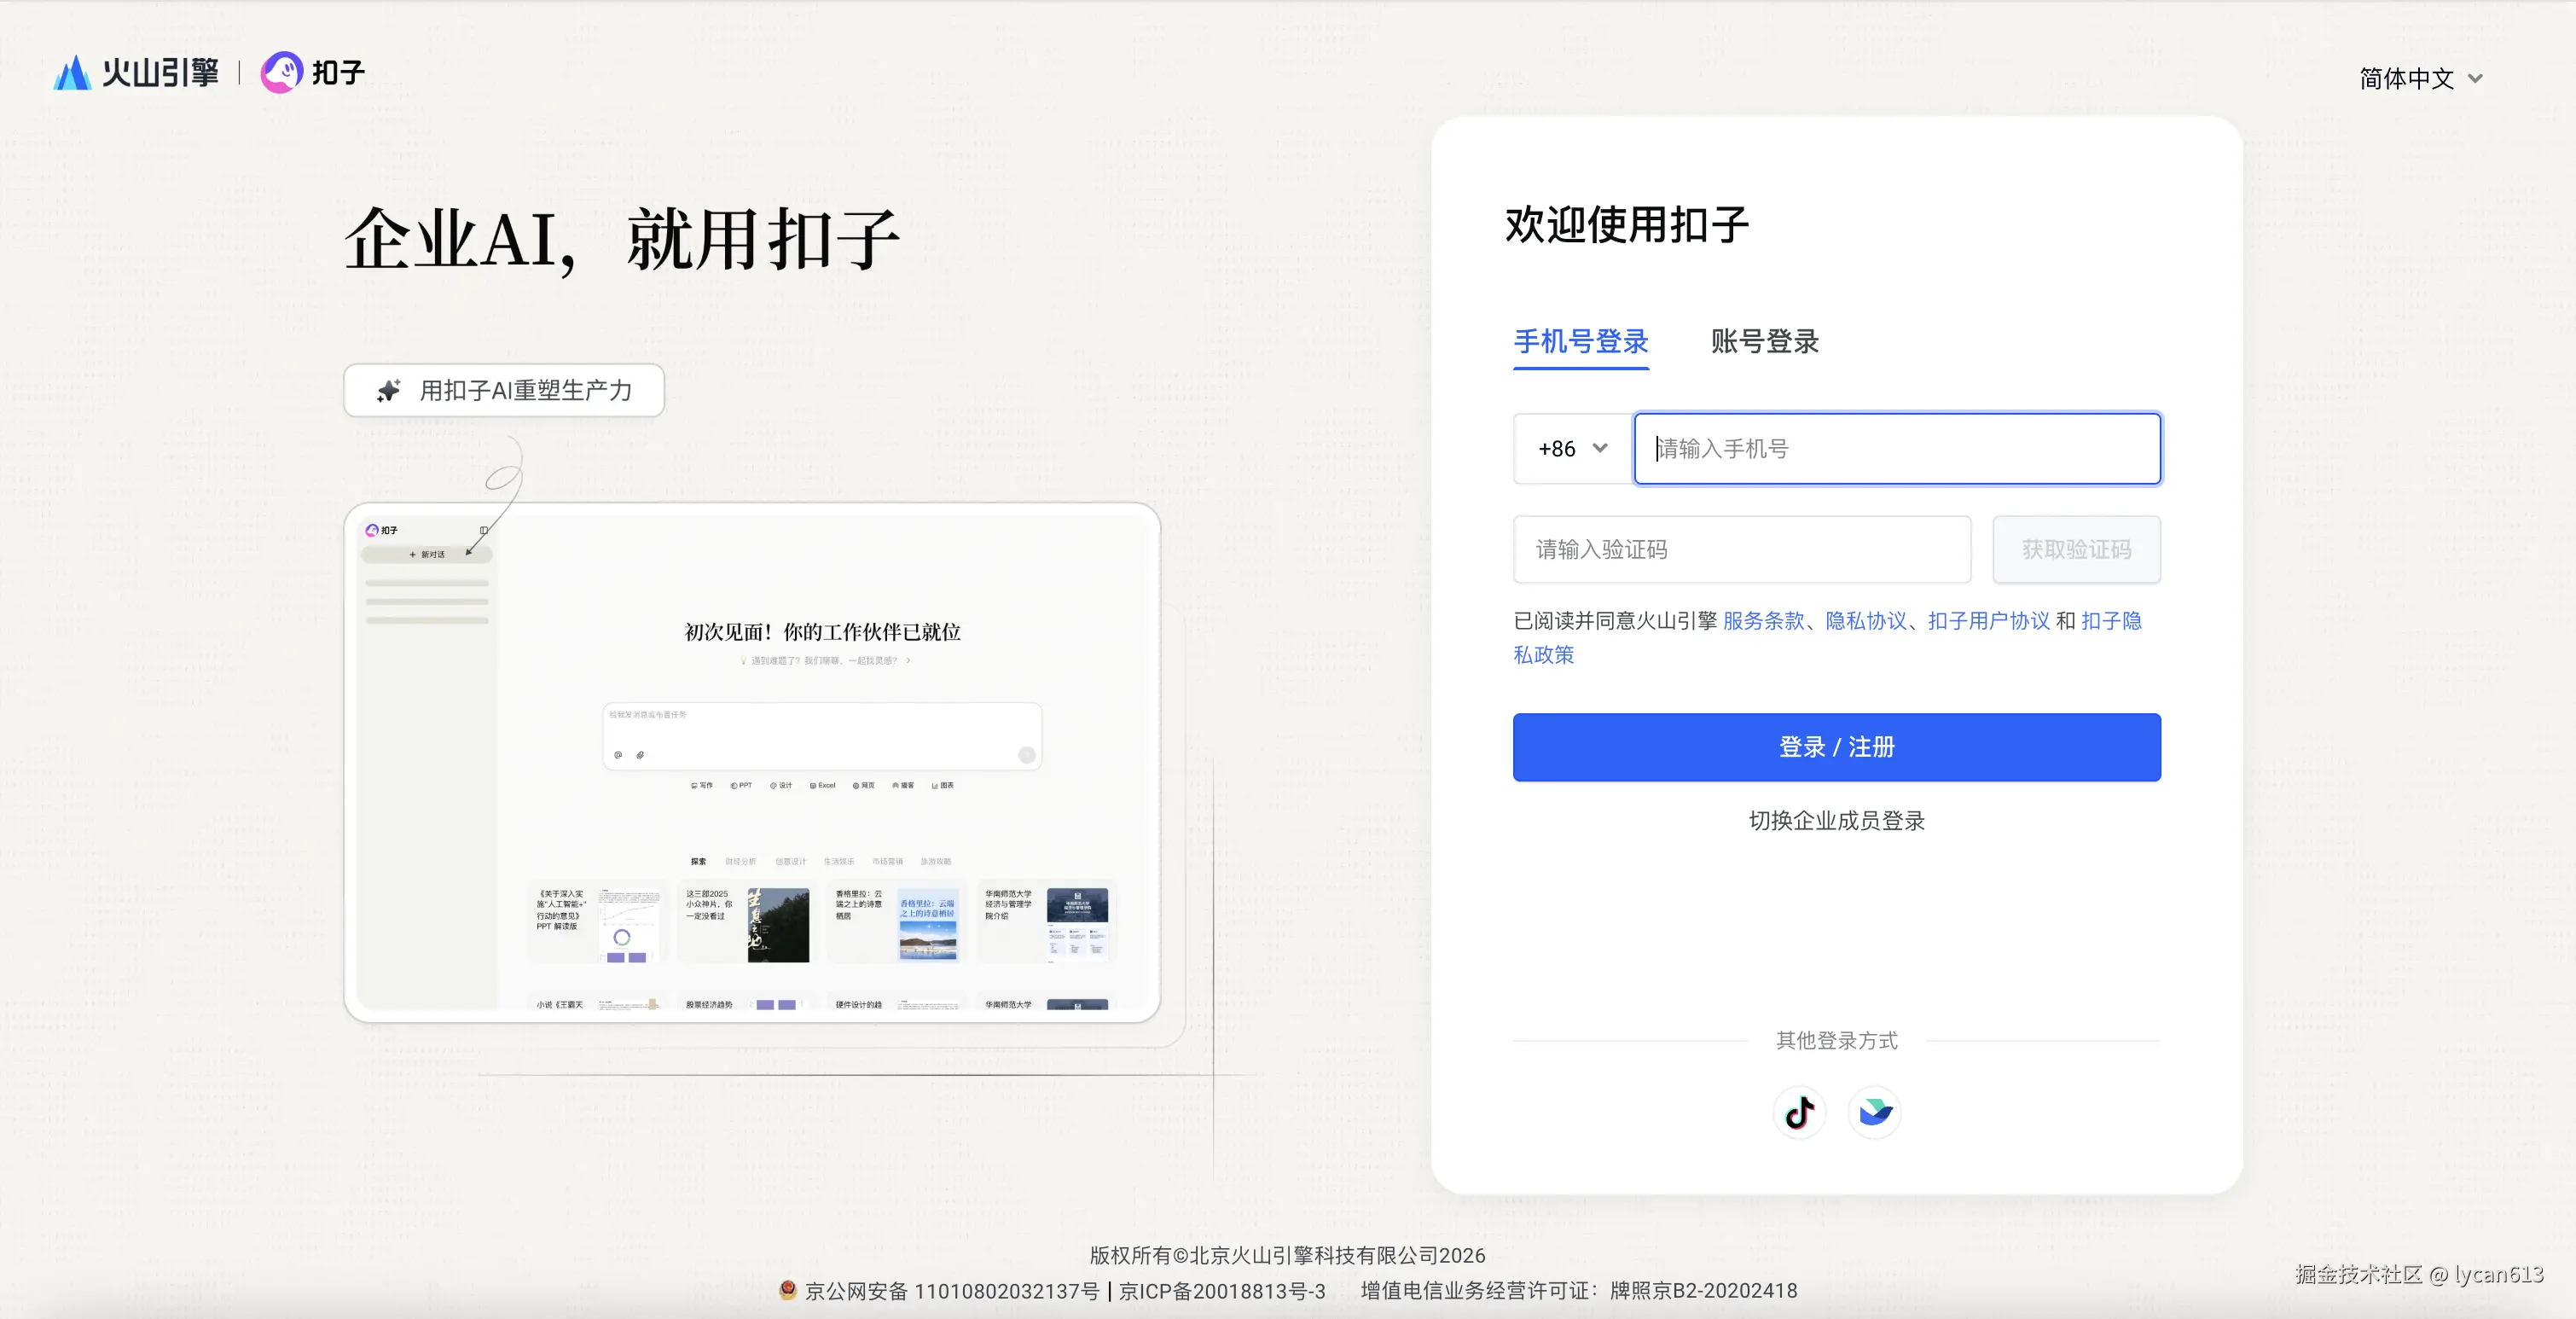Image resolution: width=2576 pixels, height=1319 pixels.
Task: Open the 服务条款 link
Action: pyautogui.click(x=1763, y=621)
